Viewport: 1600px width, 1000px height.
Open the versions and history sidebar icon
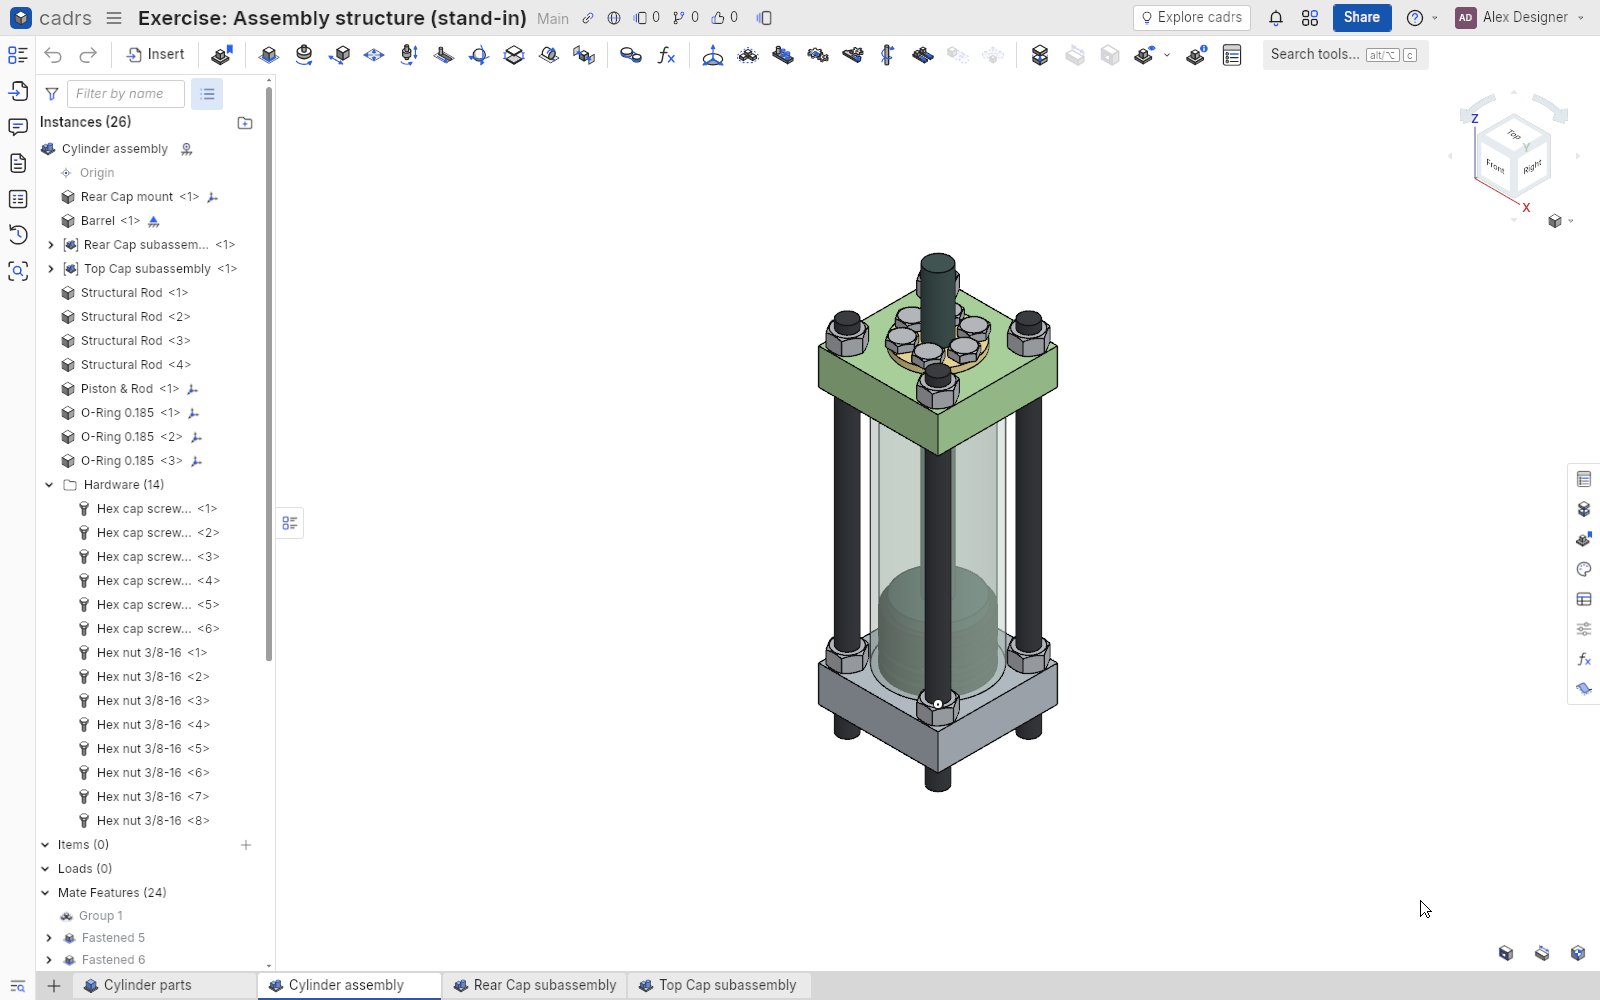click(18, 235)
